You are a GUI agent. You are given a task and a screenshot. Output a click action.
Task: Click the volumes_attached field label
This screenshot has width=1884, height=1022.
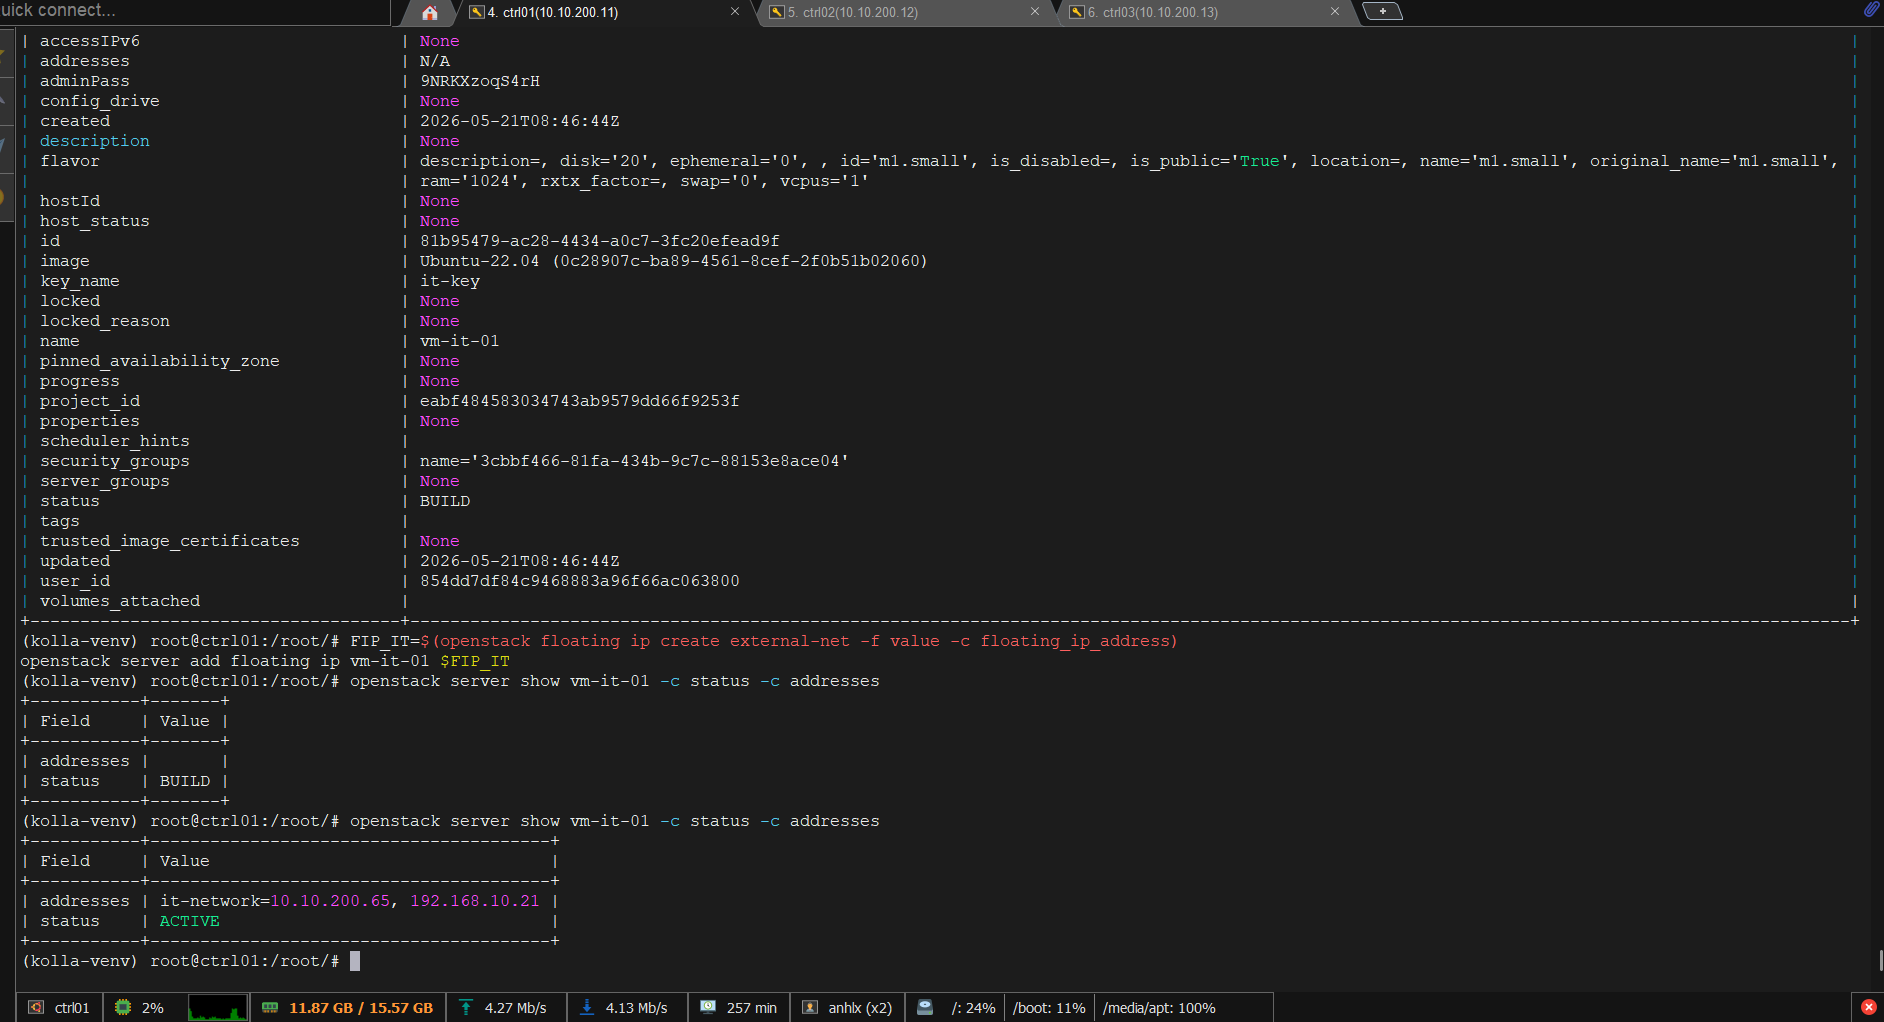(120, 601)
